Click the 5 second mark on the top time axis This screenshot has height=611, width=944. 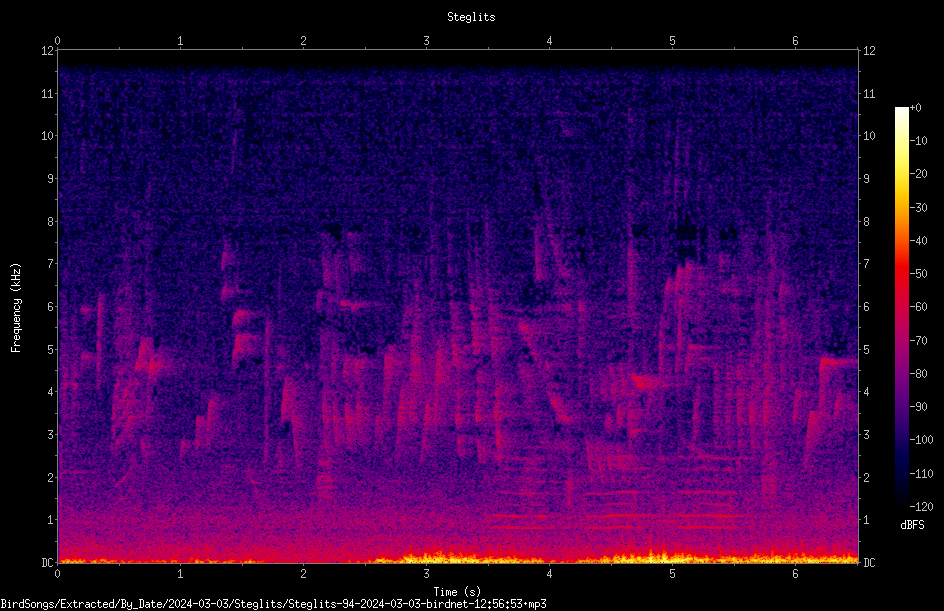click(x=672, y=41)
